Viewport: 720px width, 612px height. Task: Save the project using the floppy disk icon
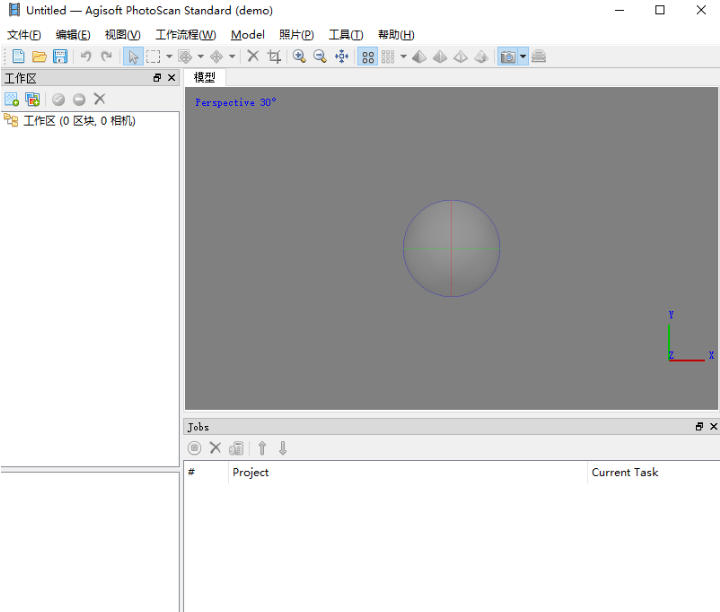(61, 57)
